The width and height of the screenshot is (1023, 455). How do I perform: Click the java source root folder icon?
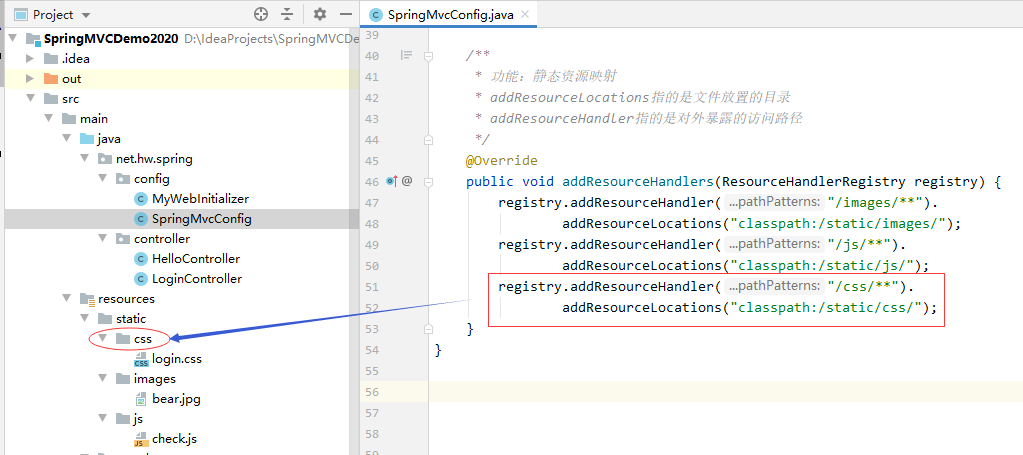(87, 138)
